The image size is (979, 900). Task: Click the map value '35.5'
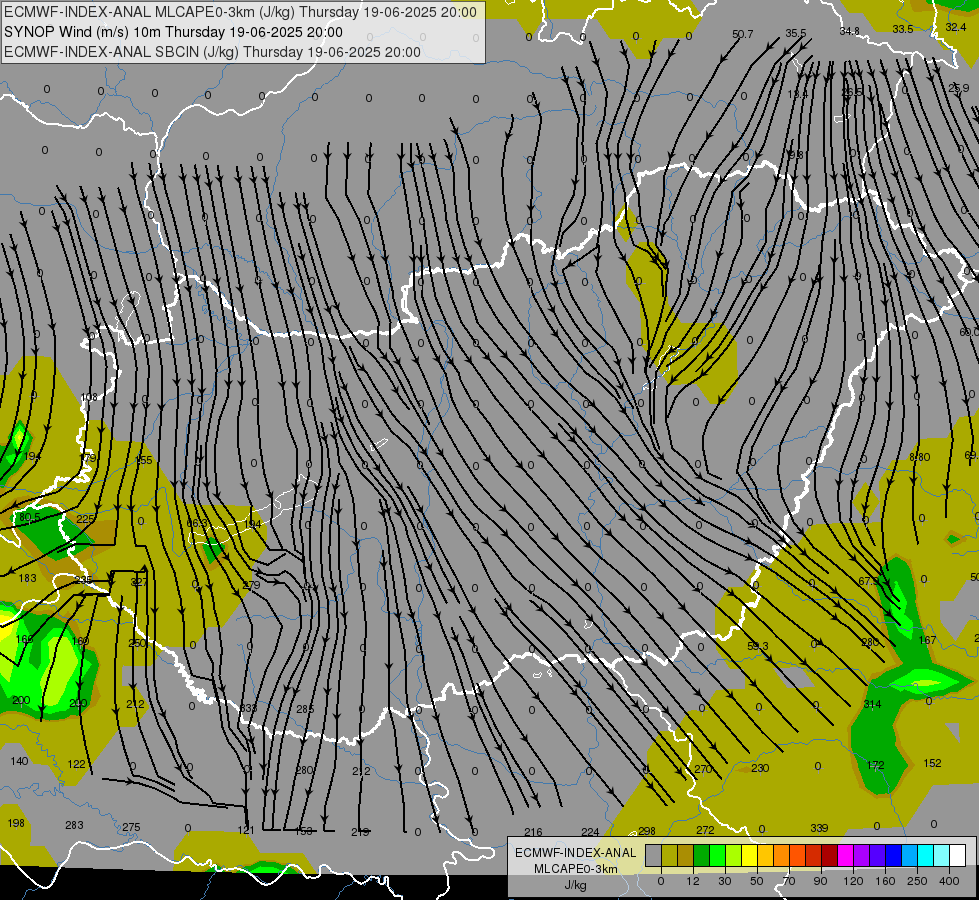coord(795,33)
